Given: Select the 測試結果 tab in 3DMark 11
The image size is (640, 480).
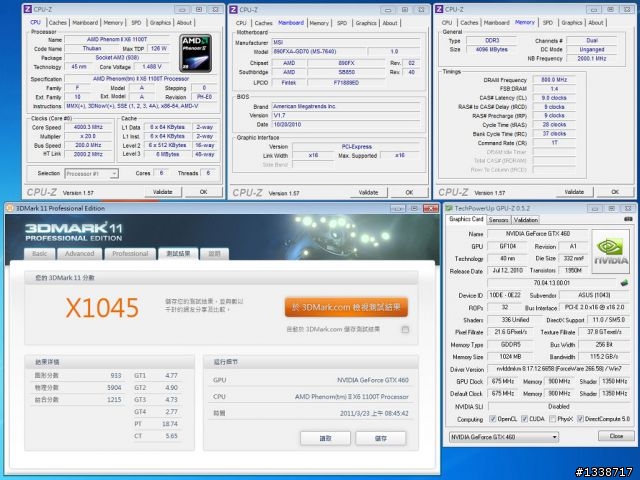Looking at the screenshot, I should tap(178, 253).
